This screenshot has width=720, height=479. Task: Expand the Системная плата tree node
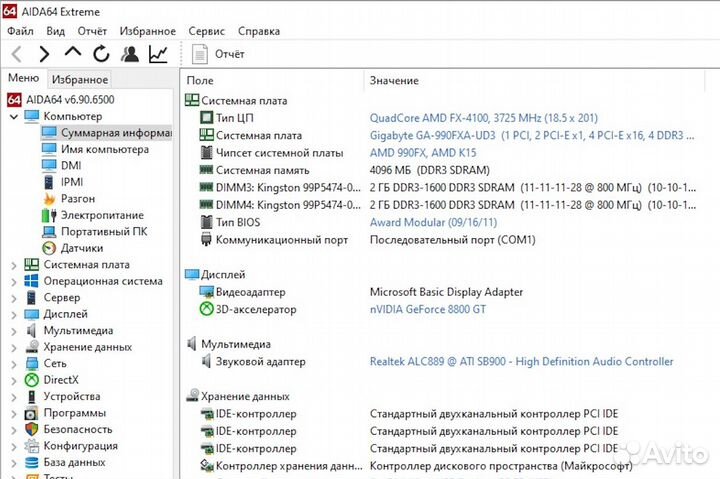coord(14,265)
